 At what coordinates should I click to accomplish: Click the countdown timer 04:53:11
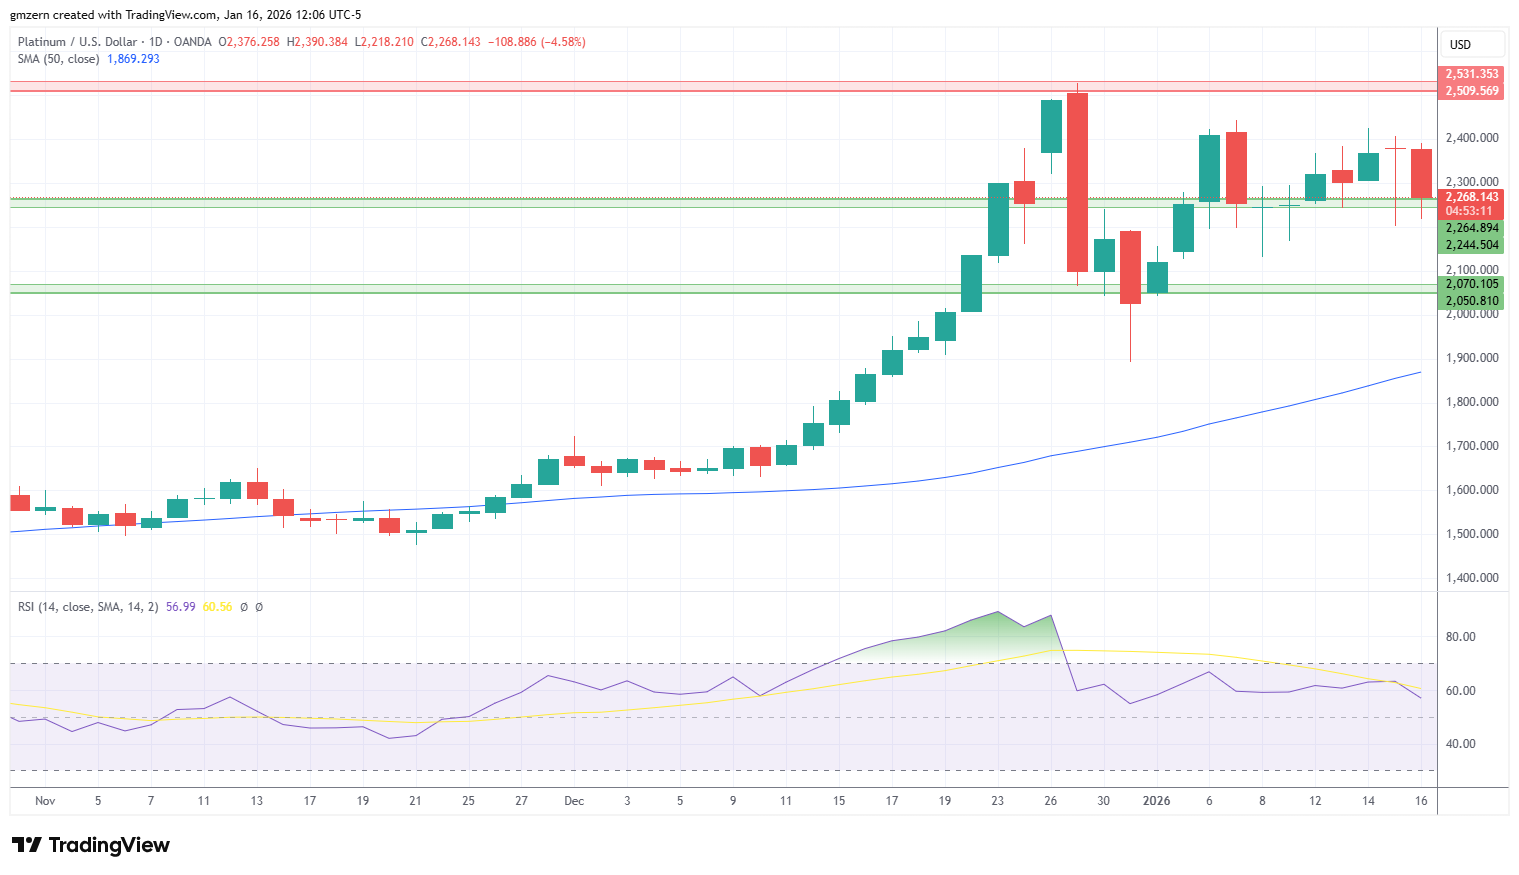[x=1468, y=211]
